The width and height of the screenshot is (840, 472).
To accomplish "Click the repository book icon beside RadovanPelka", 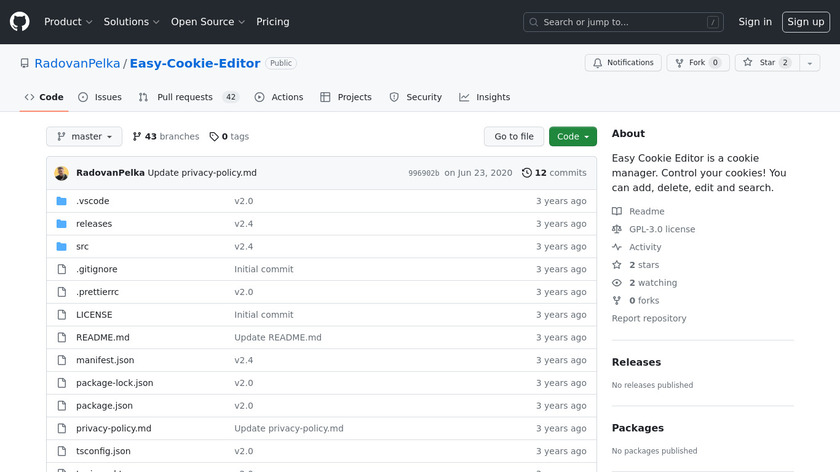I will [x=25, y=63].
